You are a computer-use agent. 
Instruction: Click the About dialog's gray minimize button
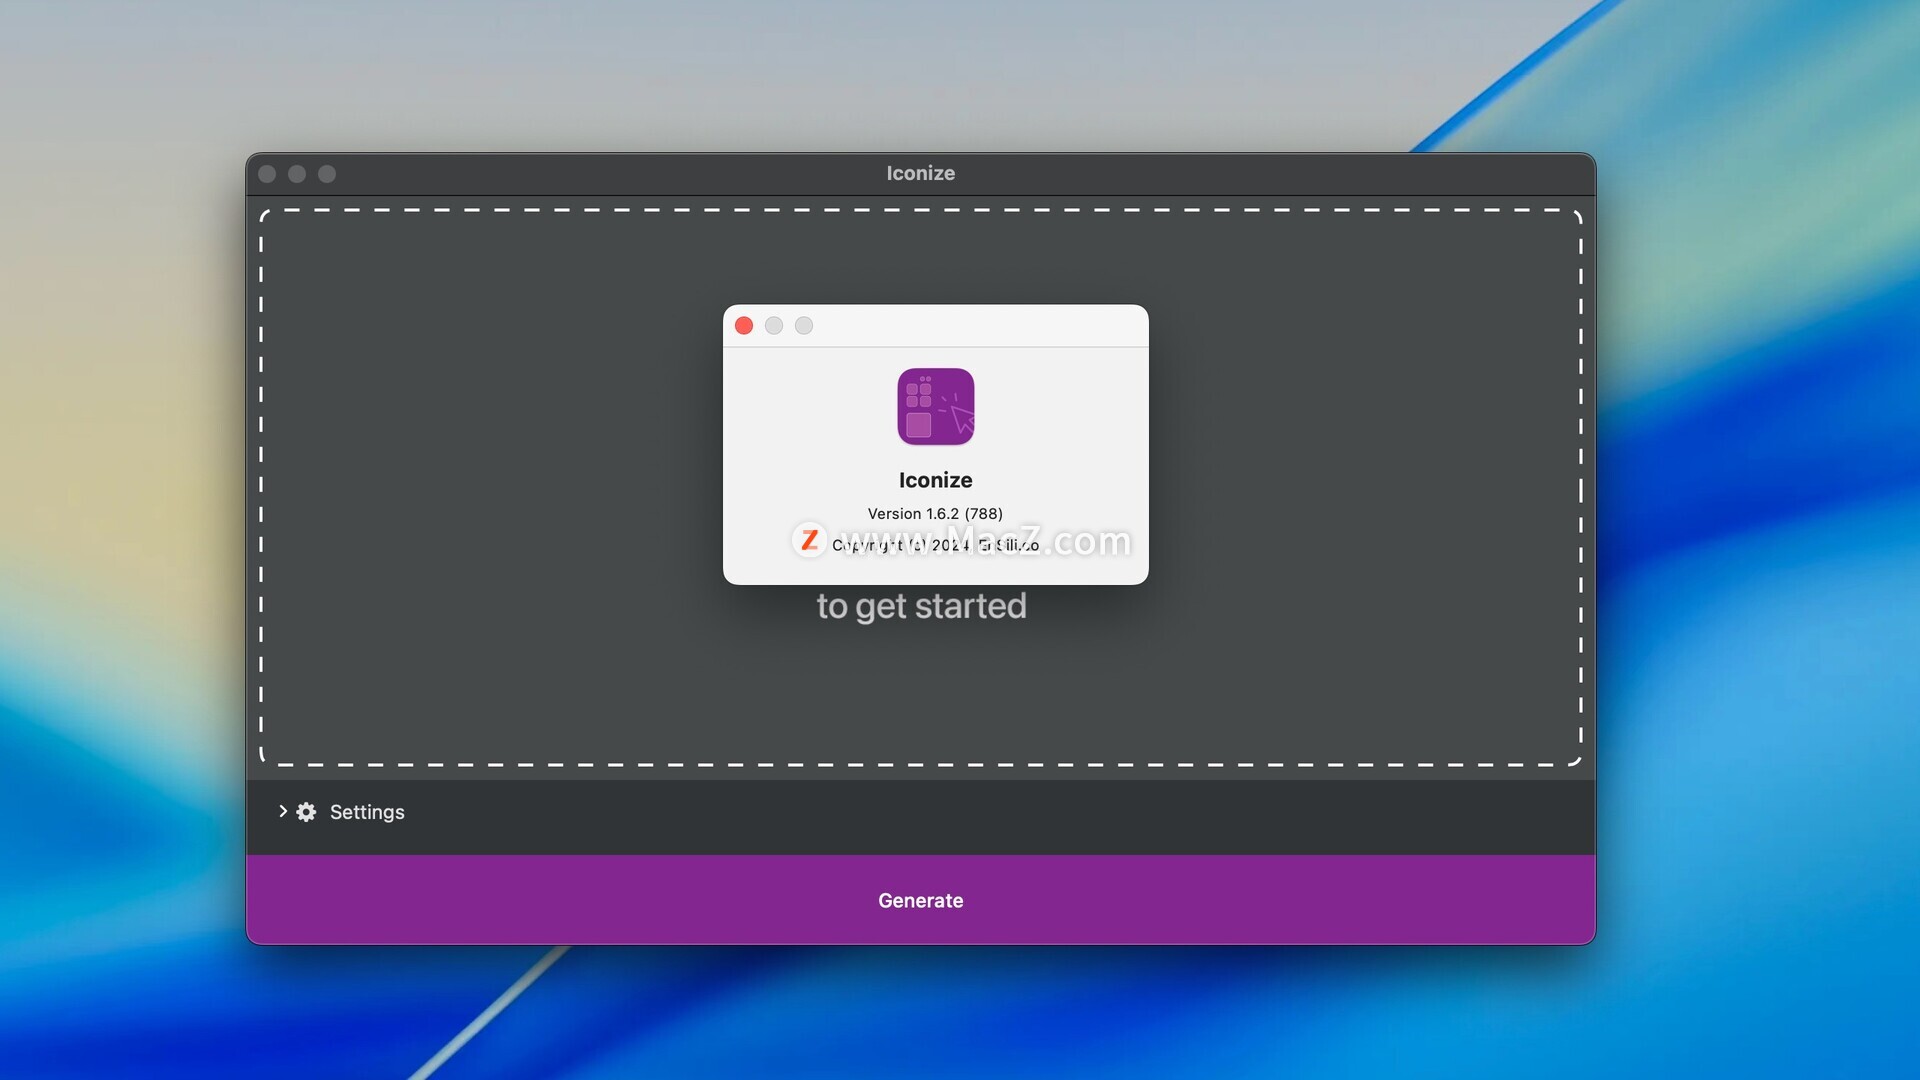coord(774,326)
